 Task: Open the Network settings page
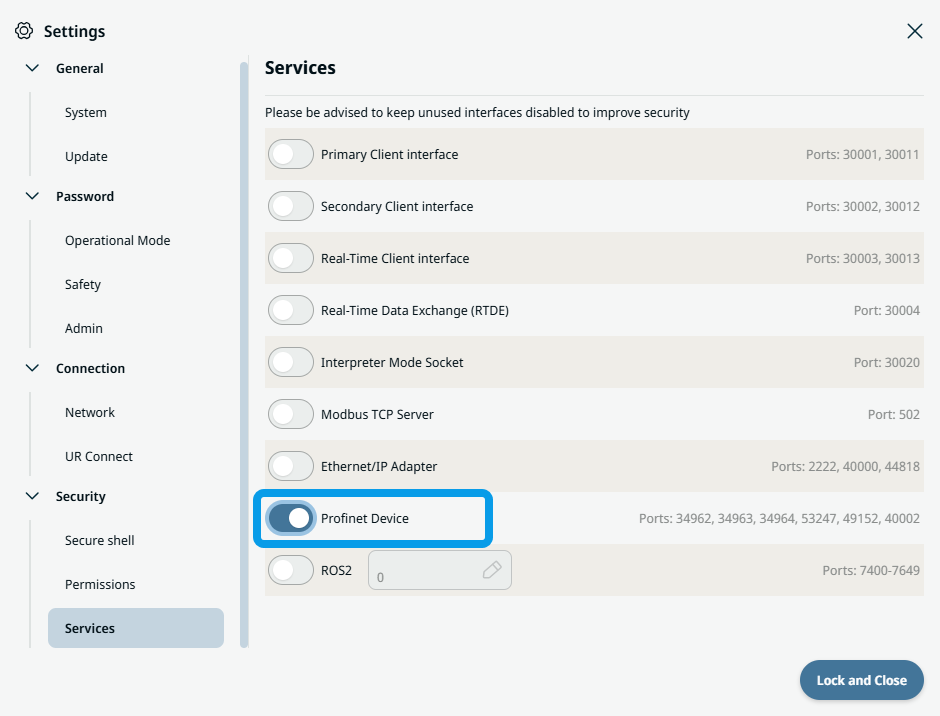click(x=90, y=412)
